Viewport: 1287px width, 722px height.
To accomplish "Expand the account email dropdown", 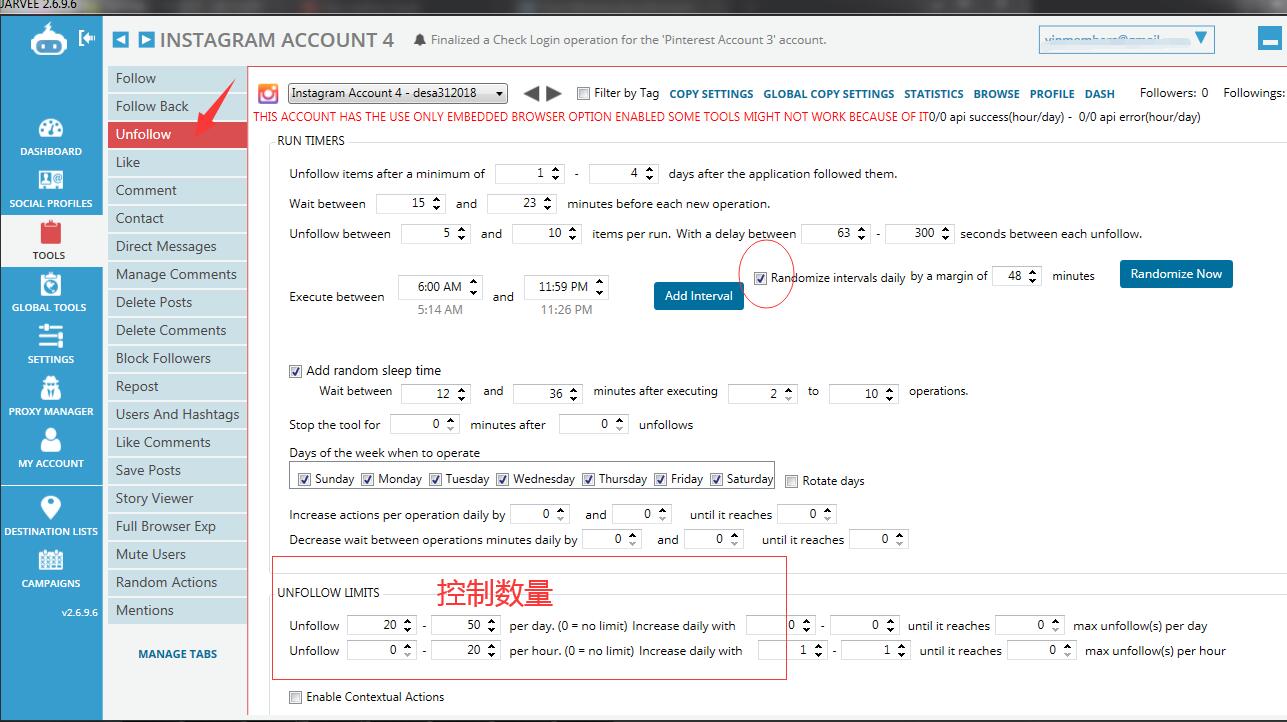I will pyautogui.click(x=1201, y=39).
